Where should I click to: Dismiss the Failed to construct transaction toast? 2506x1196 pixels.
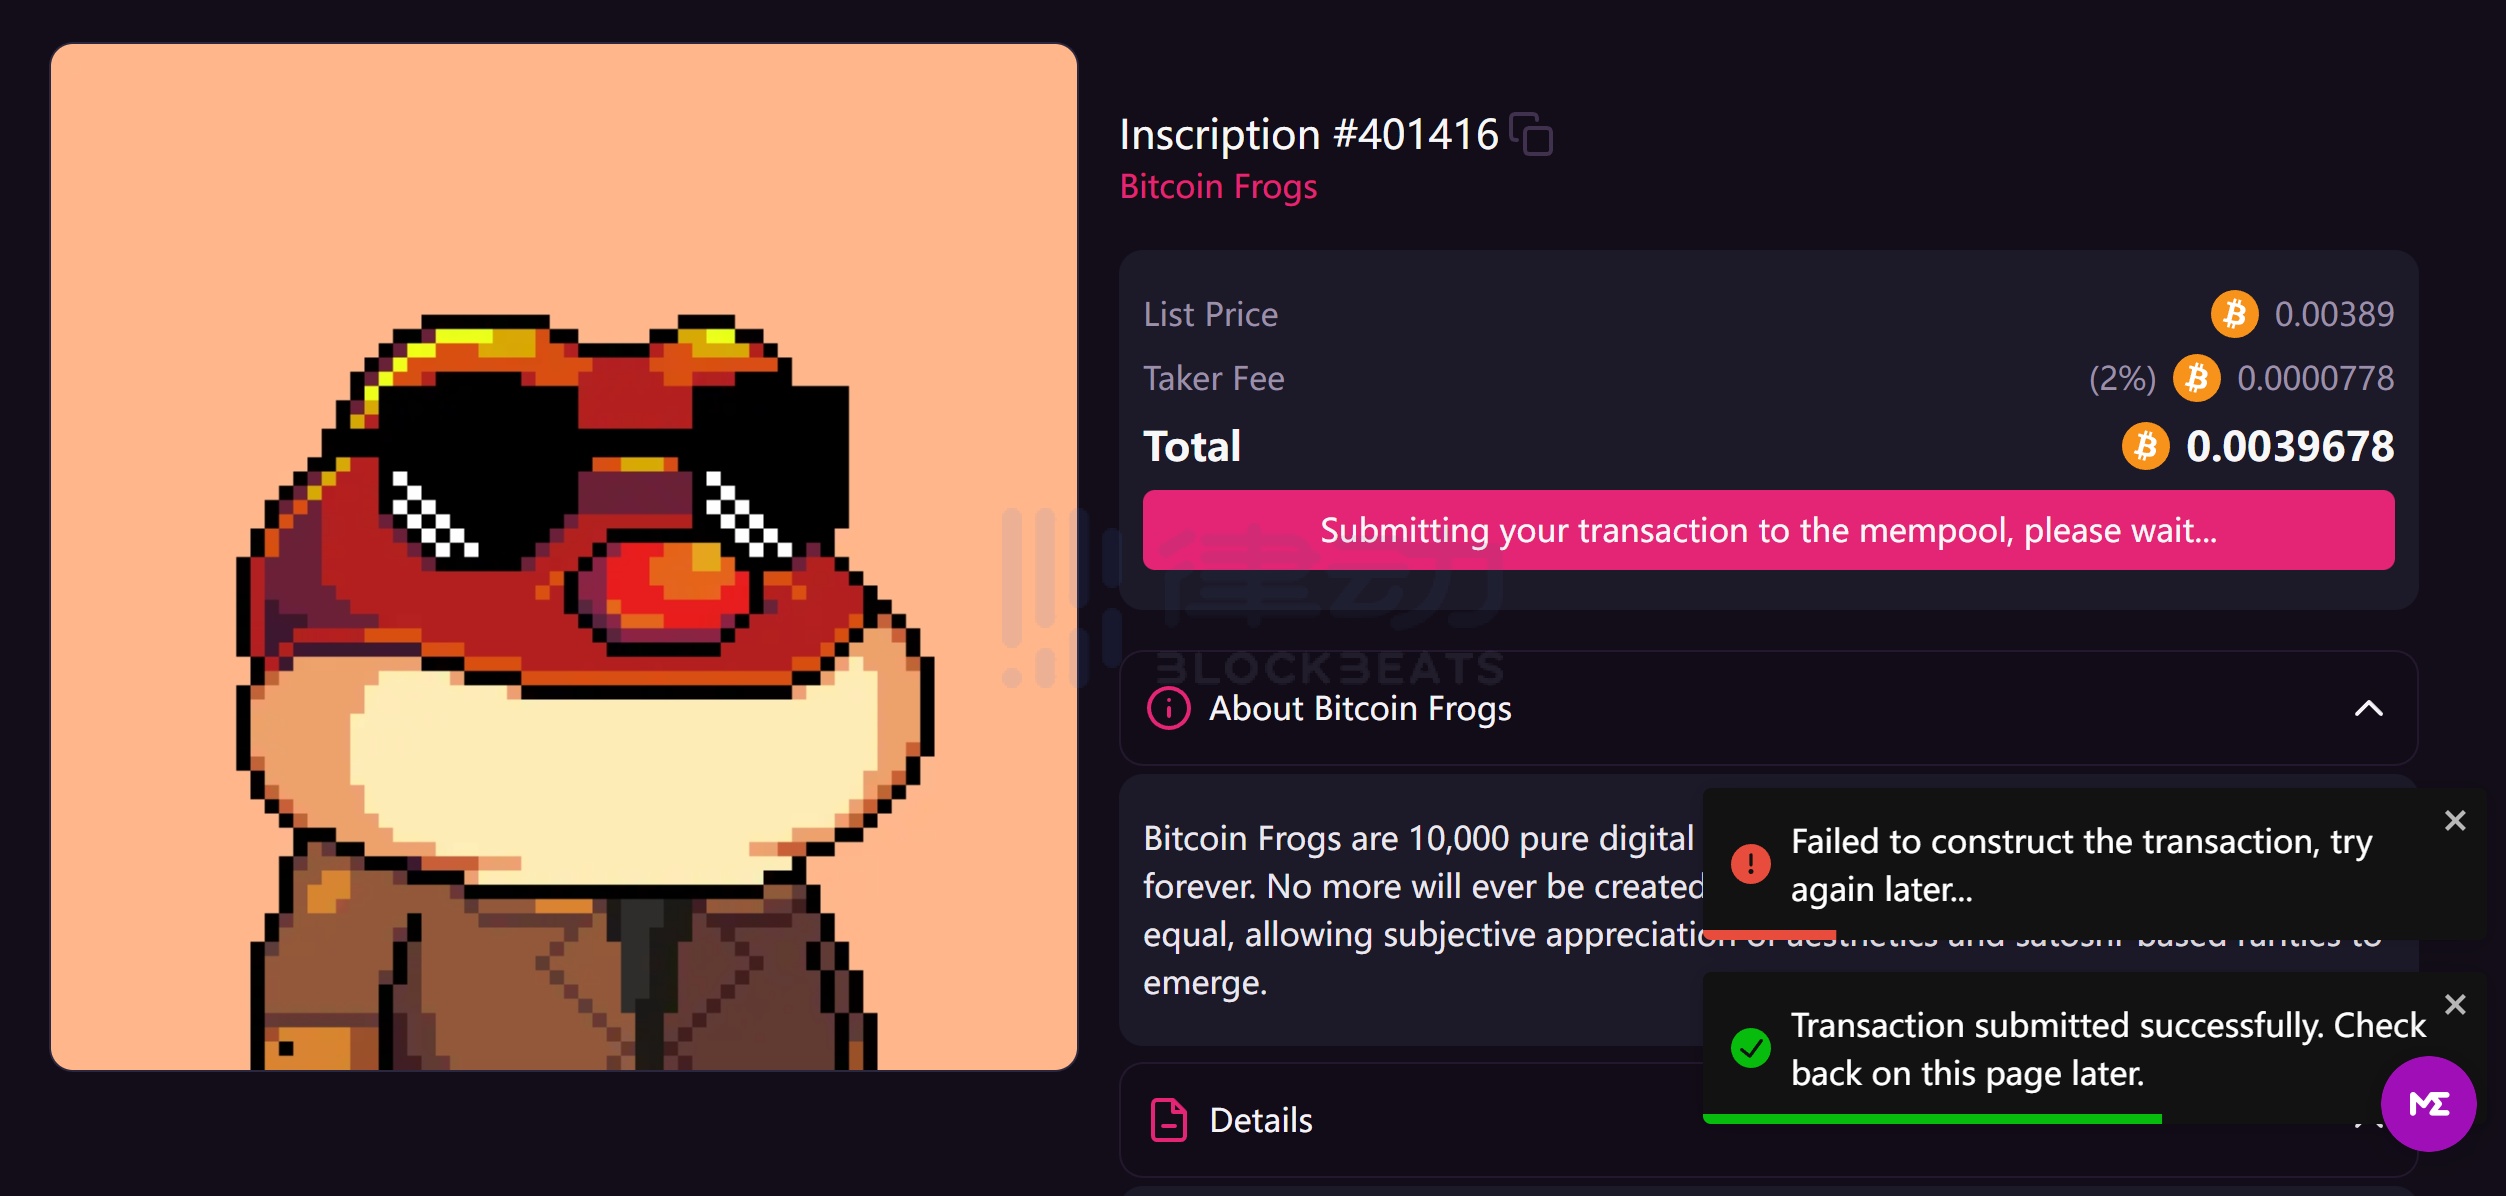point(2455,821)
